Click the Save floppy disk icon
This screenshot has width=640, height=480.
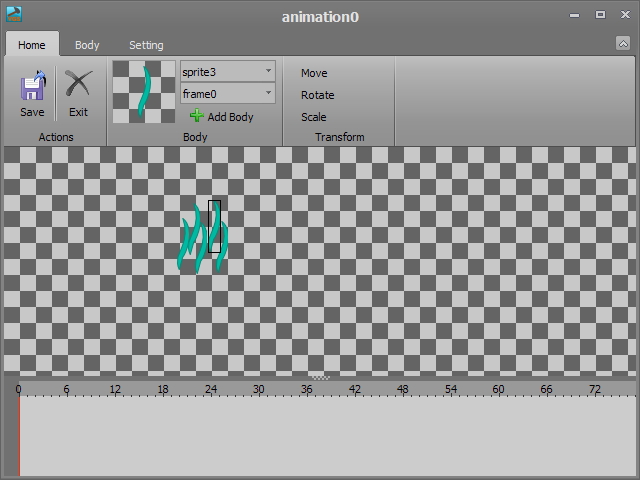[x=32, y=86]
